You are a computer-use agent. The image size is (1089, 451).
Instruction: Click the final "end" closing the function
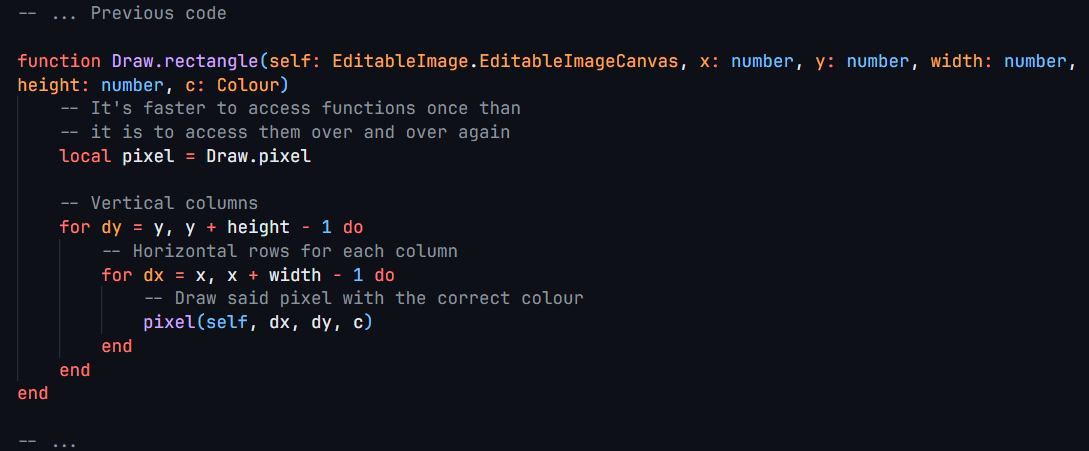(x=33, y=393)
